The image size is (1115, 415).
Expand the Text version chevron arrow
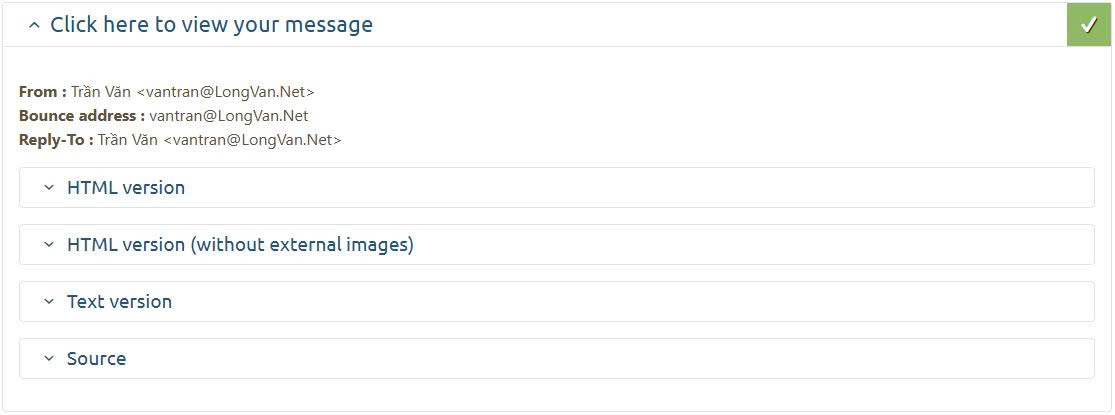pyautogui.click(x=48, y=302)
